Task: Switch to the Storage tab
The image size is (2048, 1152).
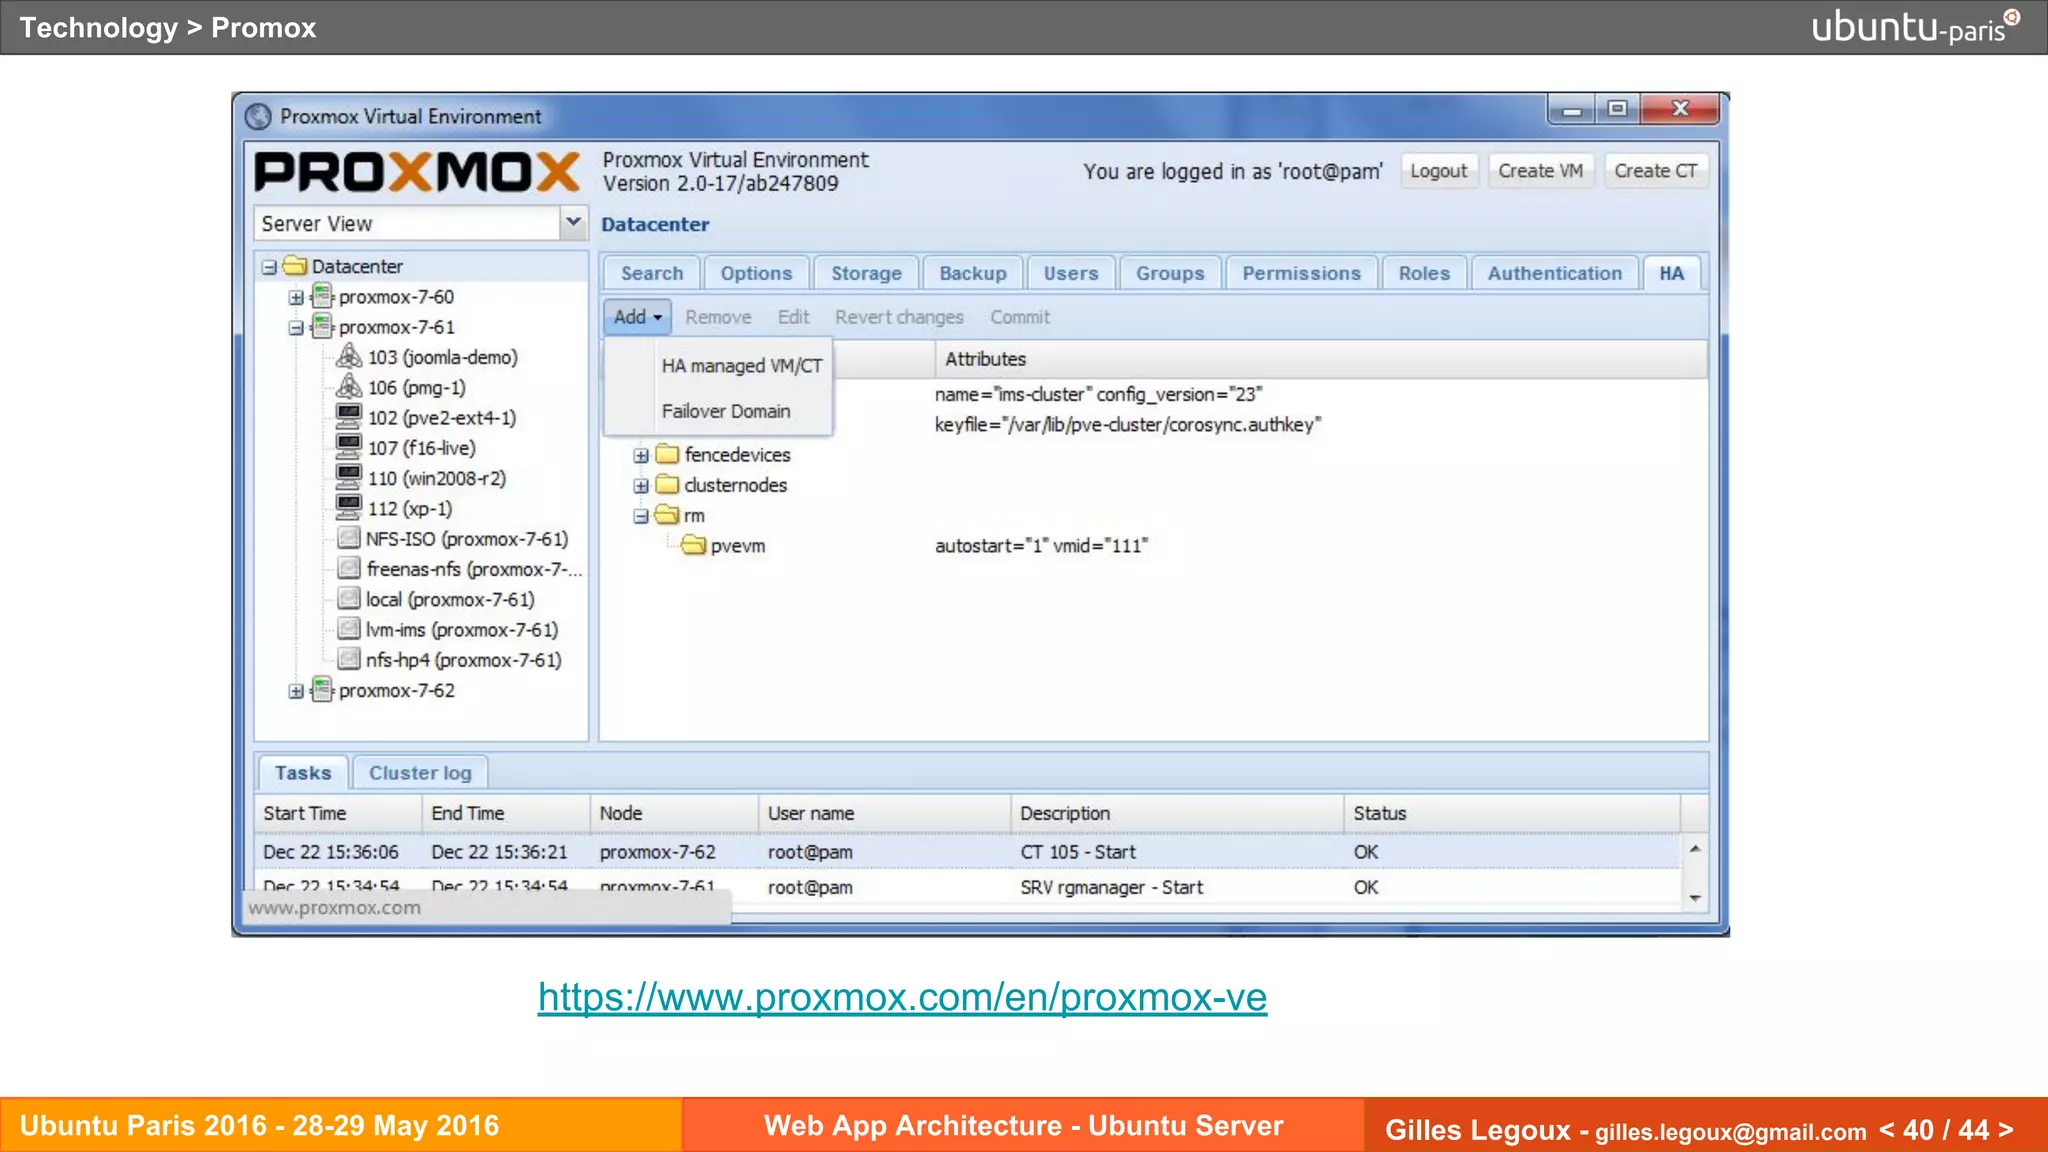Action: click(866, 273)
